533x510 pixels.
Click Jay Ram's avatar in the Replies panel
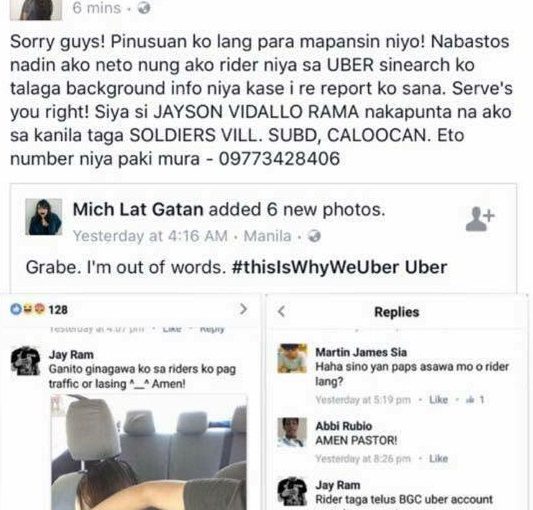coord(292,492)
